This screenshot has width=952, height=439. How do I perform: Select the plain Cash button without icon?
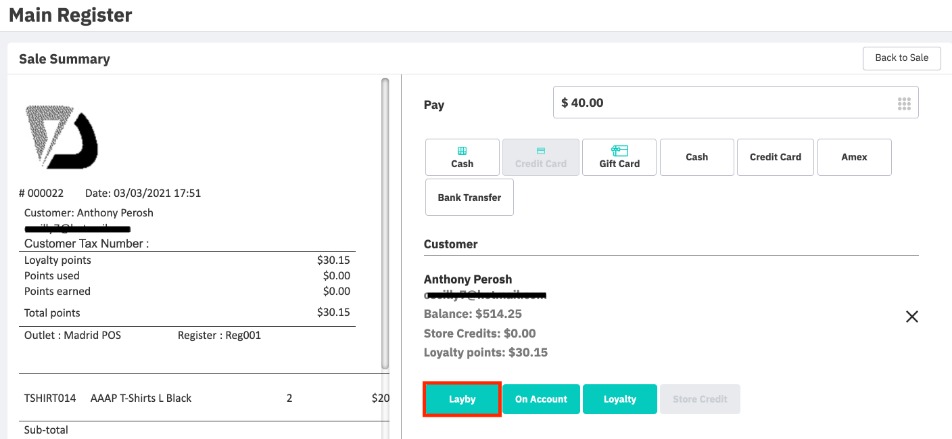pyautogui.click(x=697, y=157)
